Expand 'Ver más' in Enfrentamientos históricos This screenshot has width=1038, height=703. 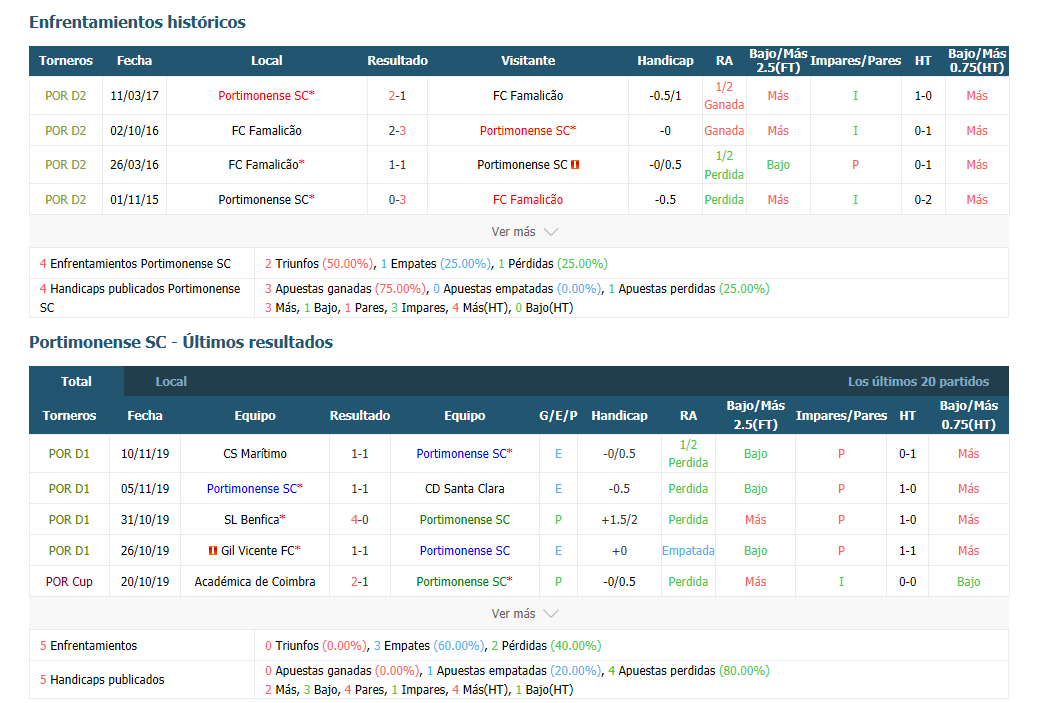click(x=524, y=232)
